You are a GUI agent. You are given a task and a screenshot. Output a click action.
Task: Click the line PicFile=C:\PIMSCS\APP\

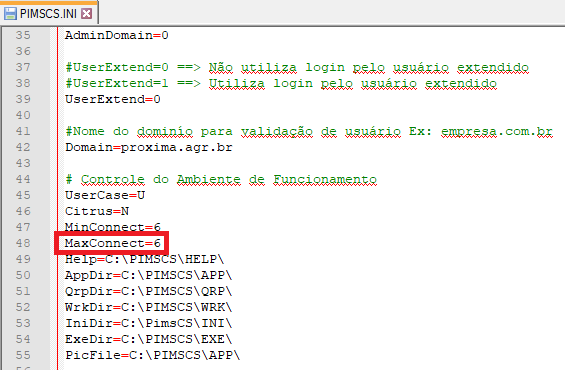click(x=152, y=355)
